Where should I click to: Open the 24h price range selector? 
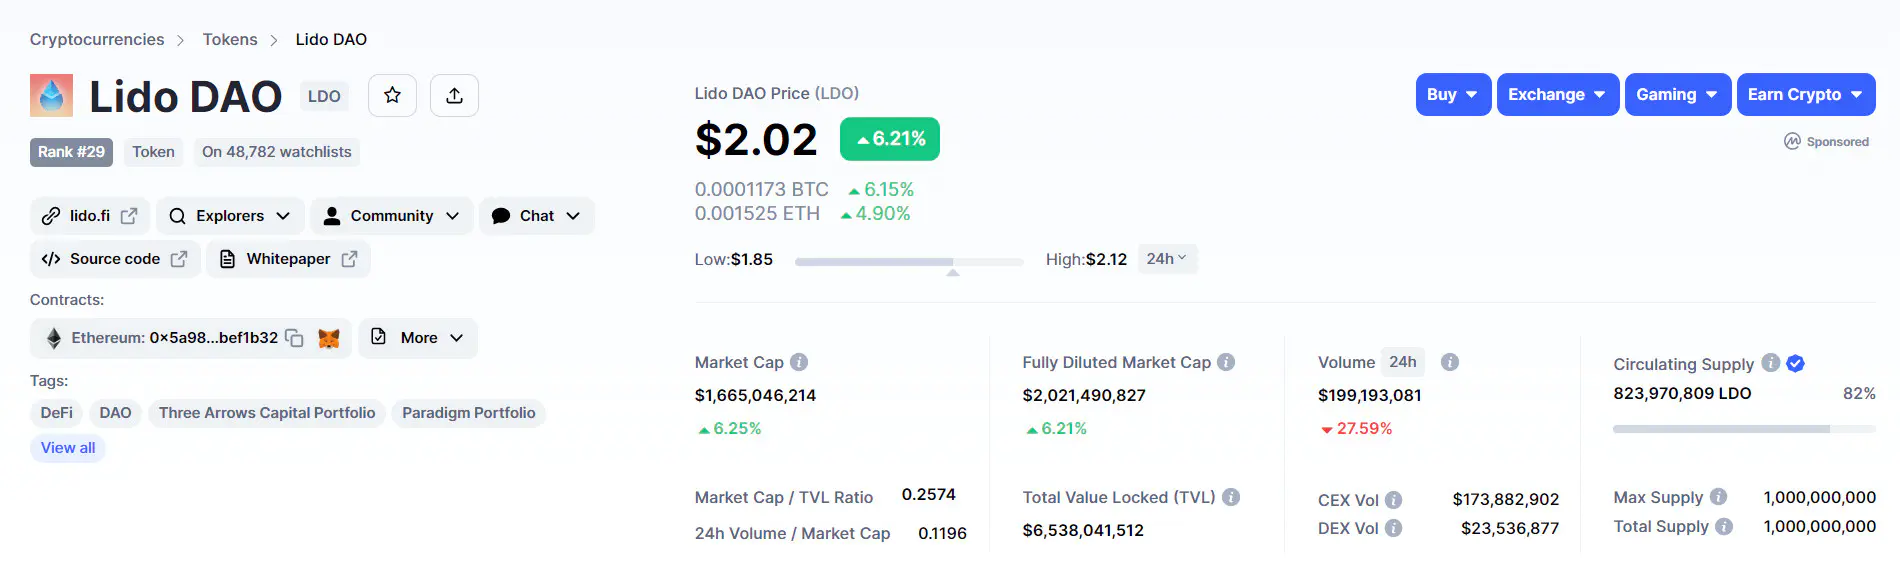coord(1167,259)
